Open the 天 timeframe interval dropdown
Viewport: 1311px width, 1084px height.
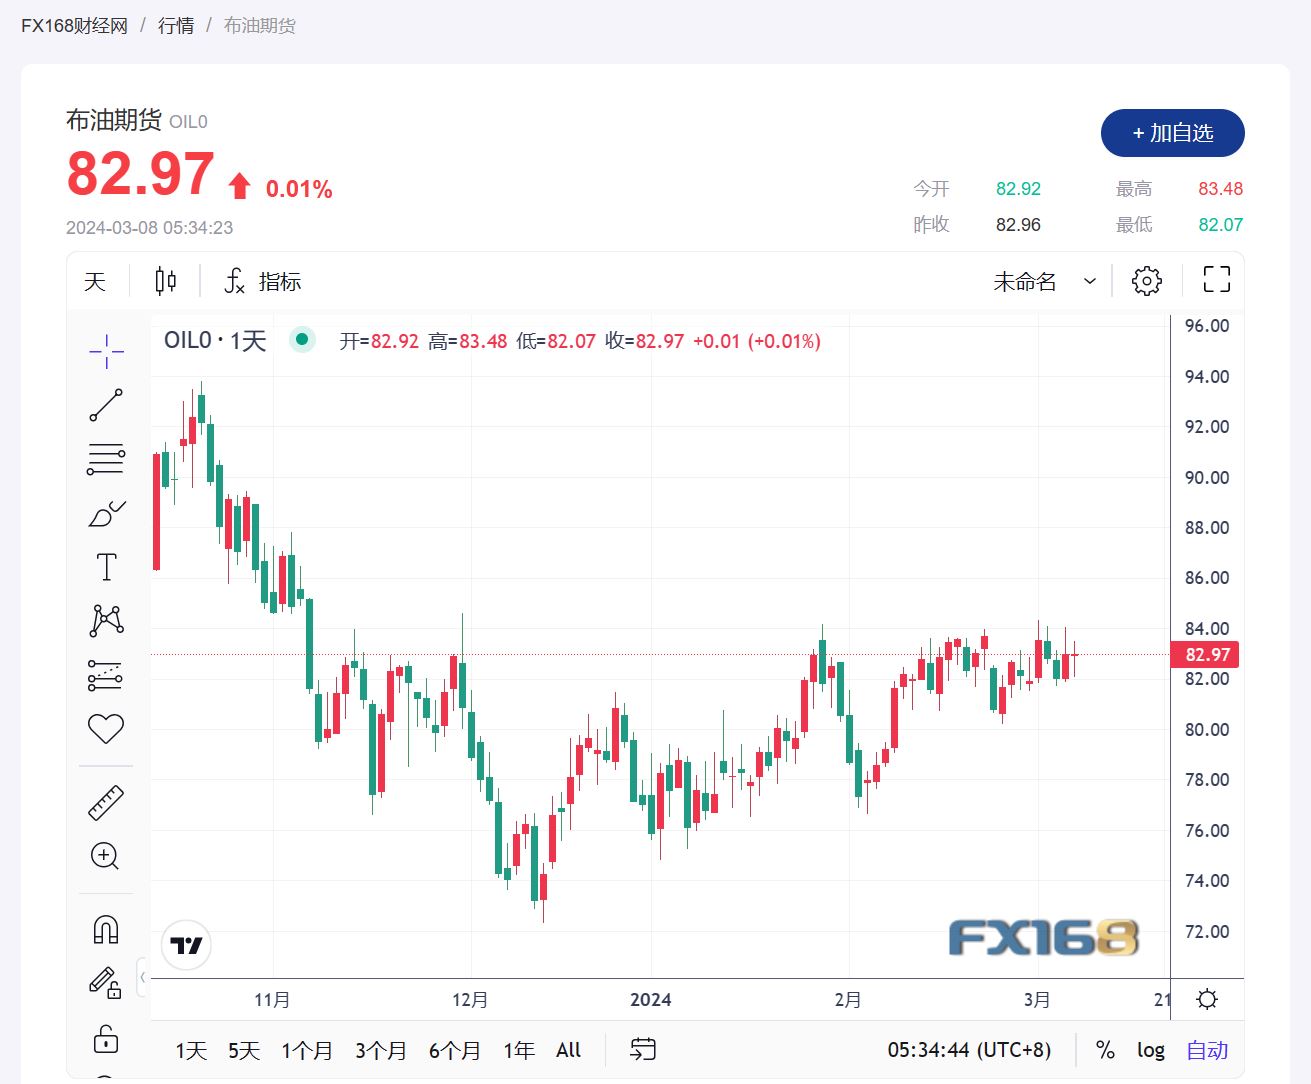95,282
